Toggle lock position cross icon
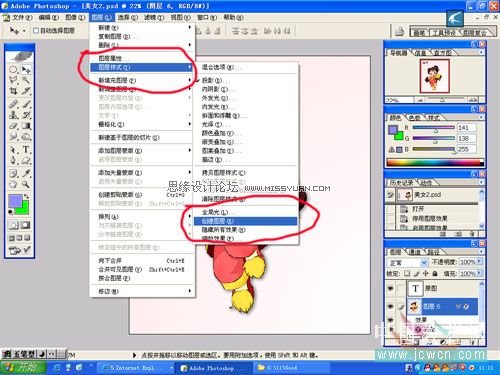 point(426,274)
